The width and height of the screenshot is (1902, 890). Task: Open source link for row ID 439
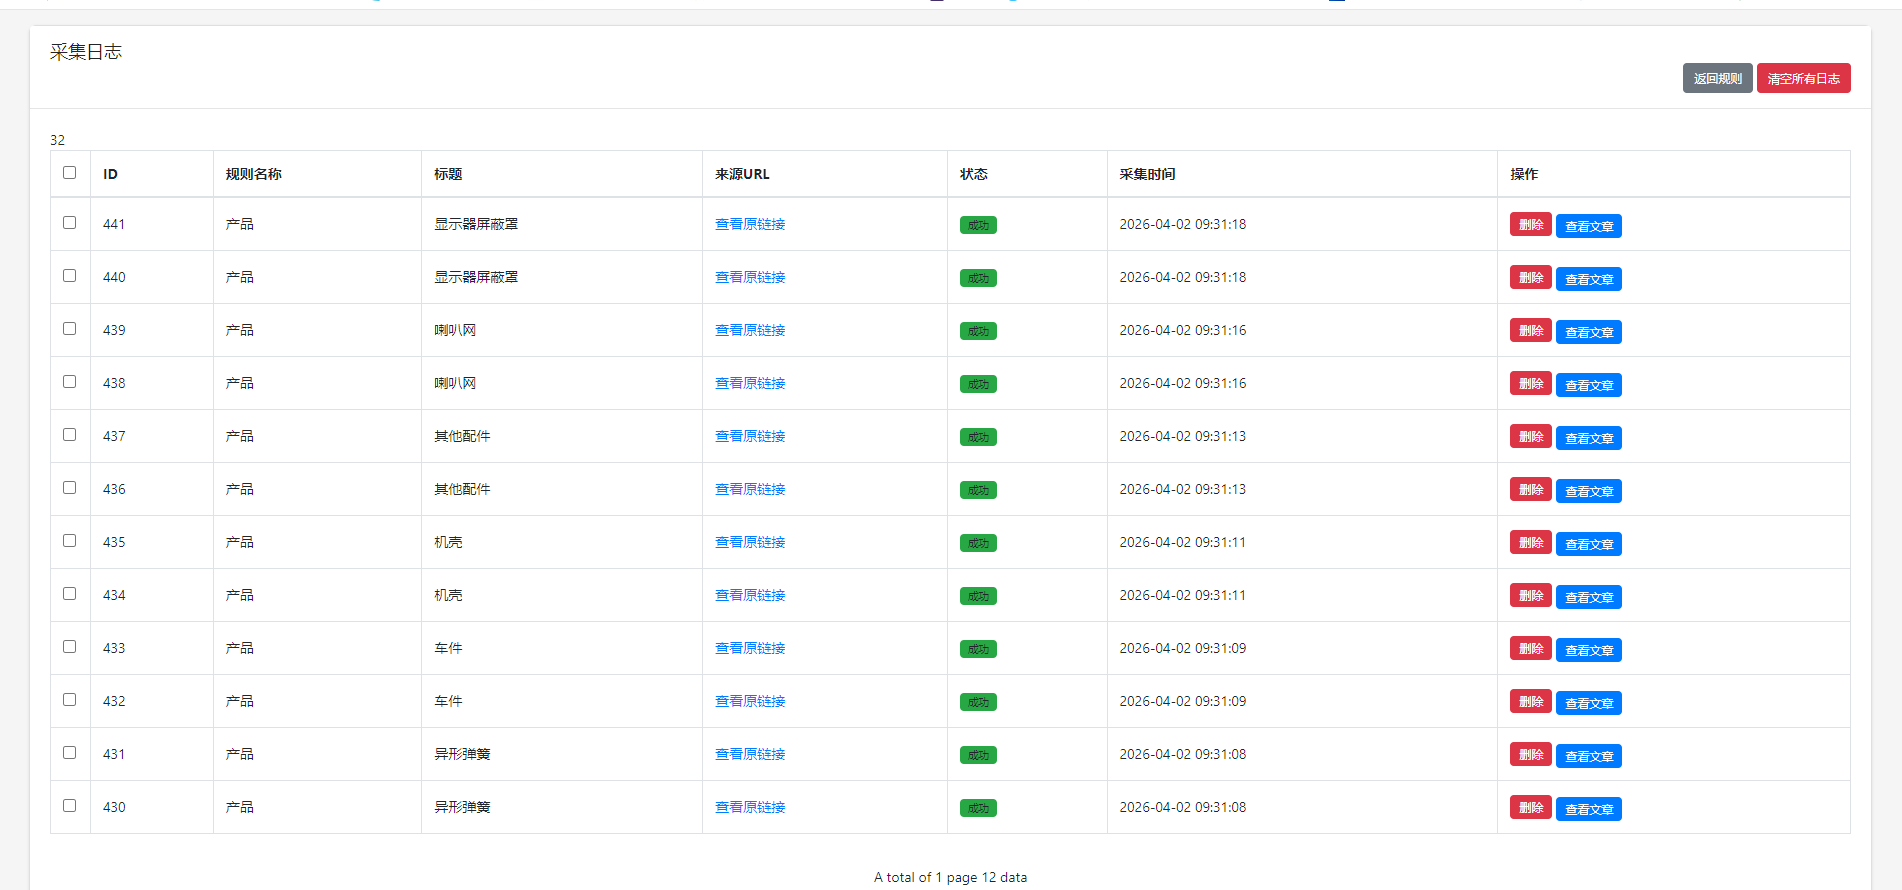(x=749, y=330)
